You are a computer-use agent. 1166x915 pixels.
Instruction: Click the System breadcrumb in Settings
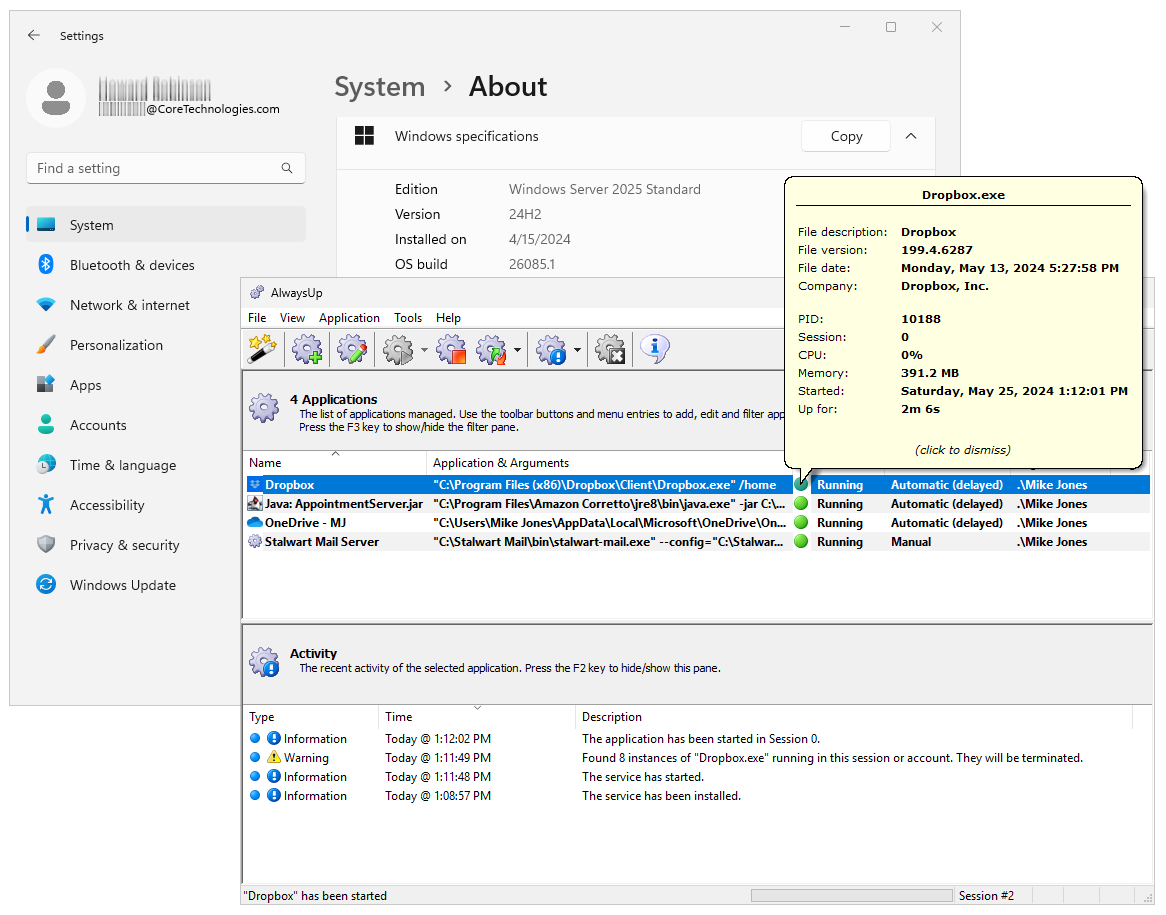[x=379, y=87]
